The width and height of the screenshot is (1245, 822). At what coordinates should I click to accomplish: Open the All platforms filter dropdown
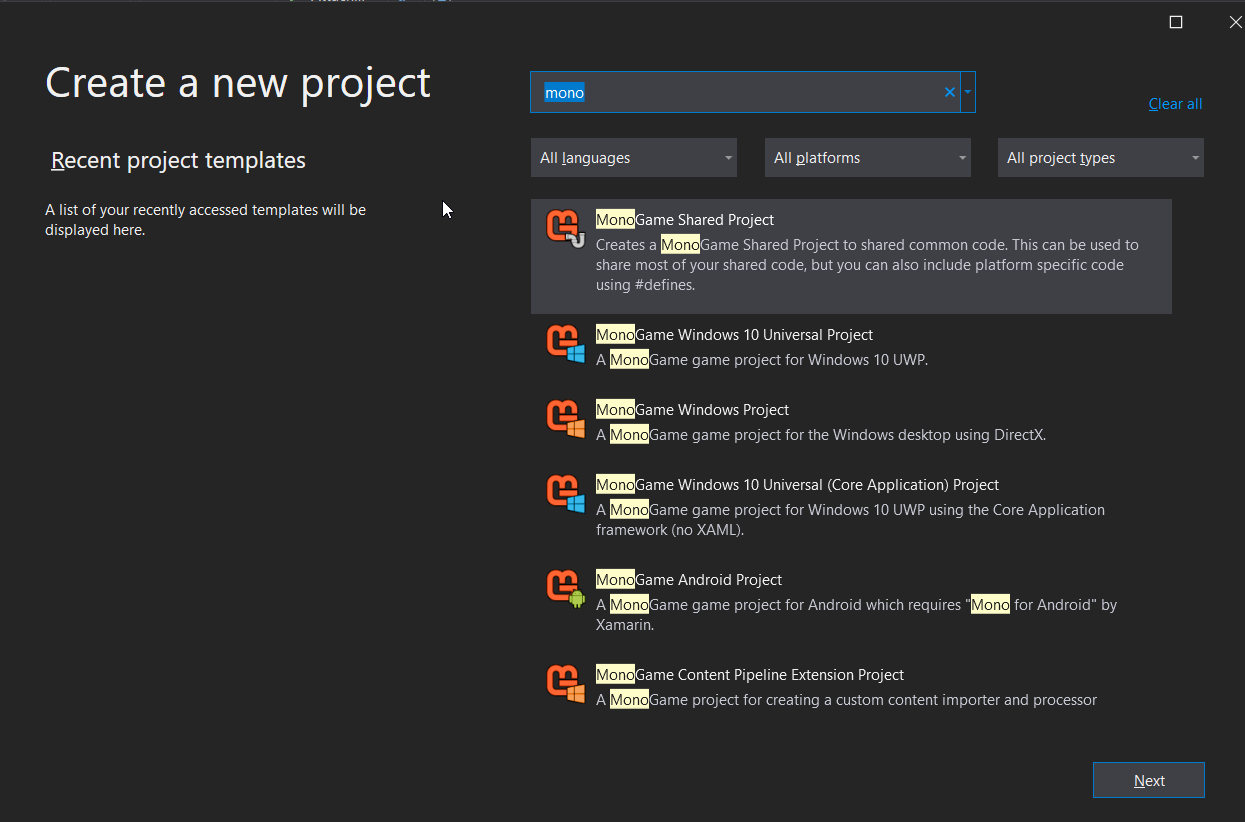click(x=867, y=158)
